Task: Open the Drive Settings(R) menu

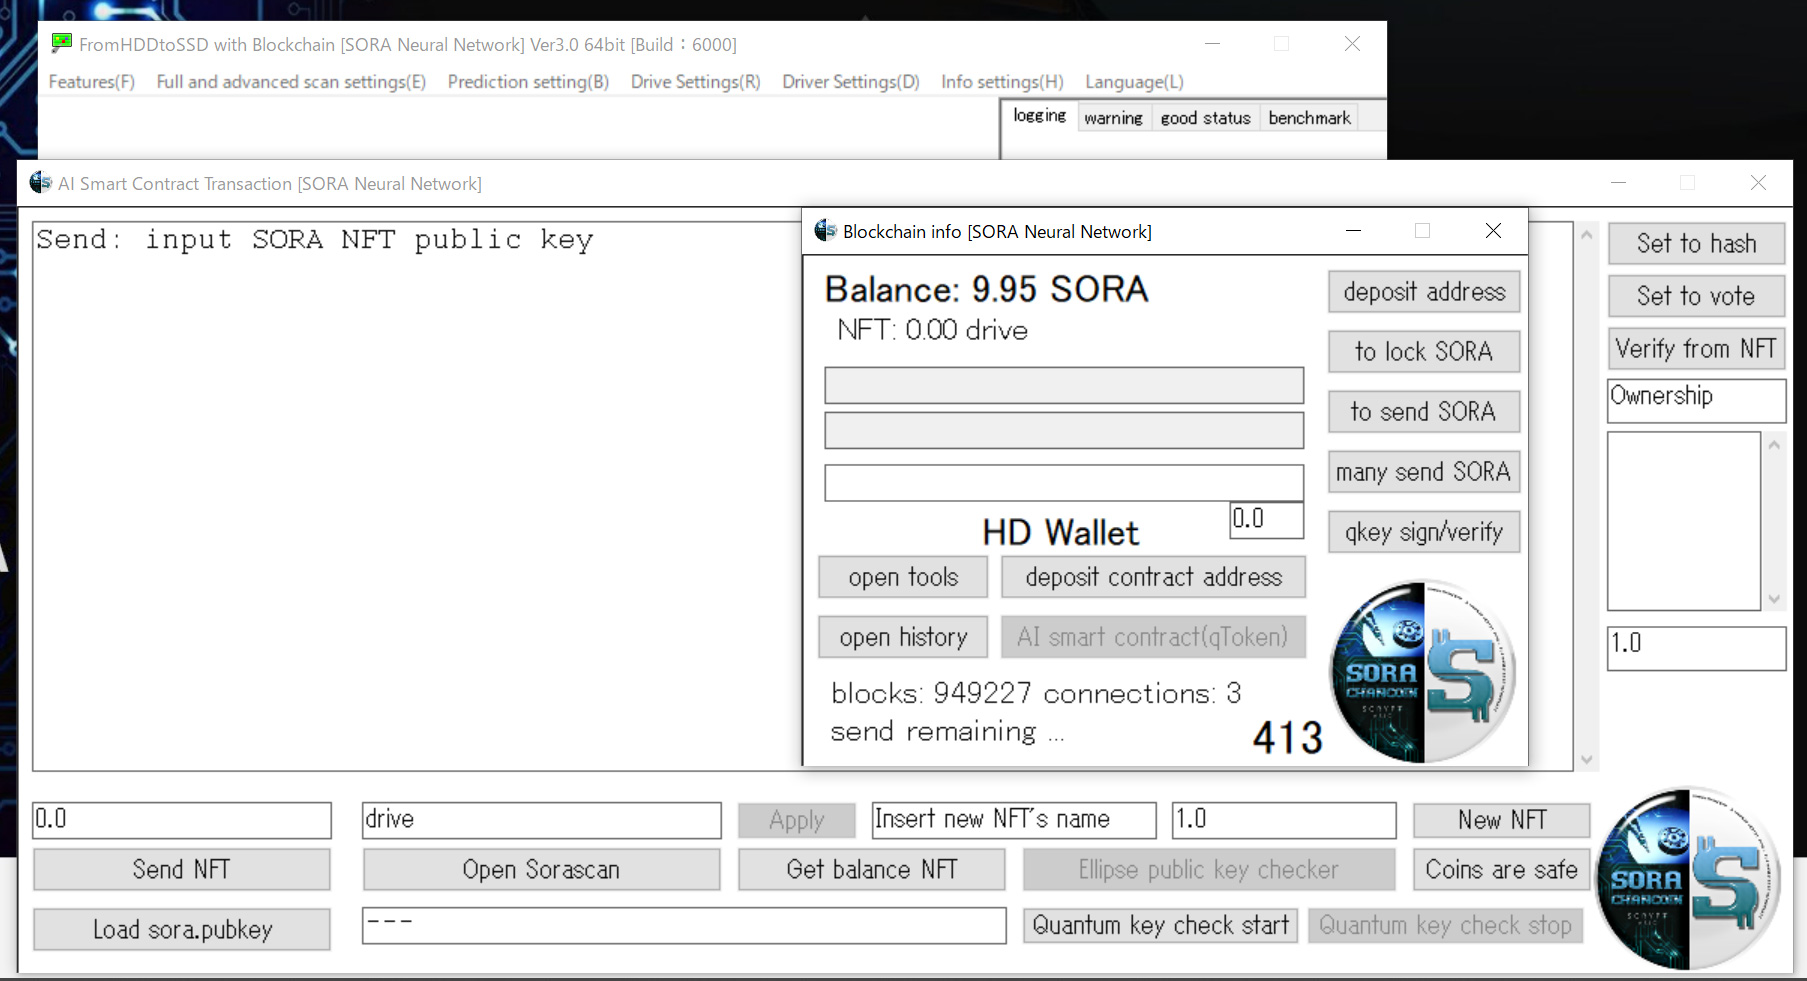Action: (695, 82)
